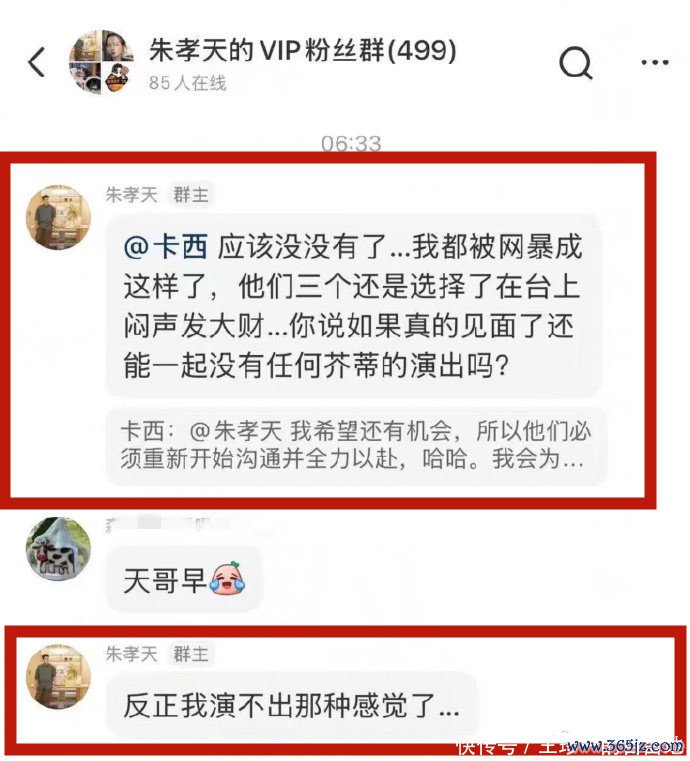Tap the cow-pattern avatar of the second user

(x=59, y=548)
